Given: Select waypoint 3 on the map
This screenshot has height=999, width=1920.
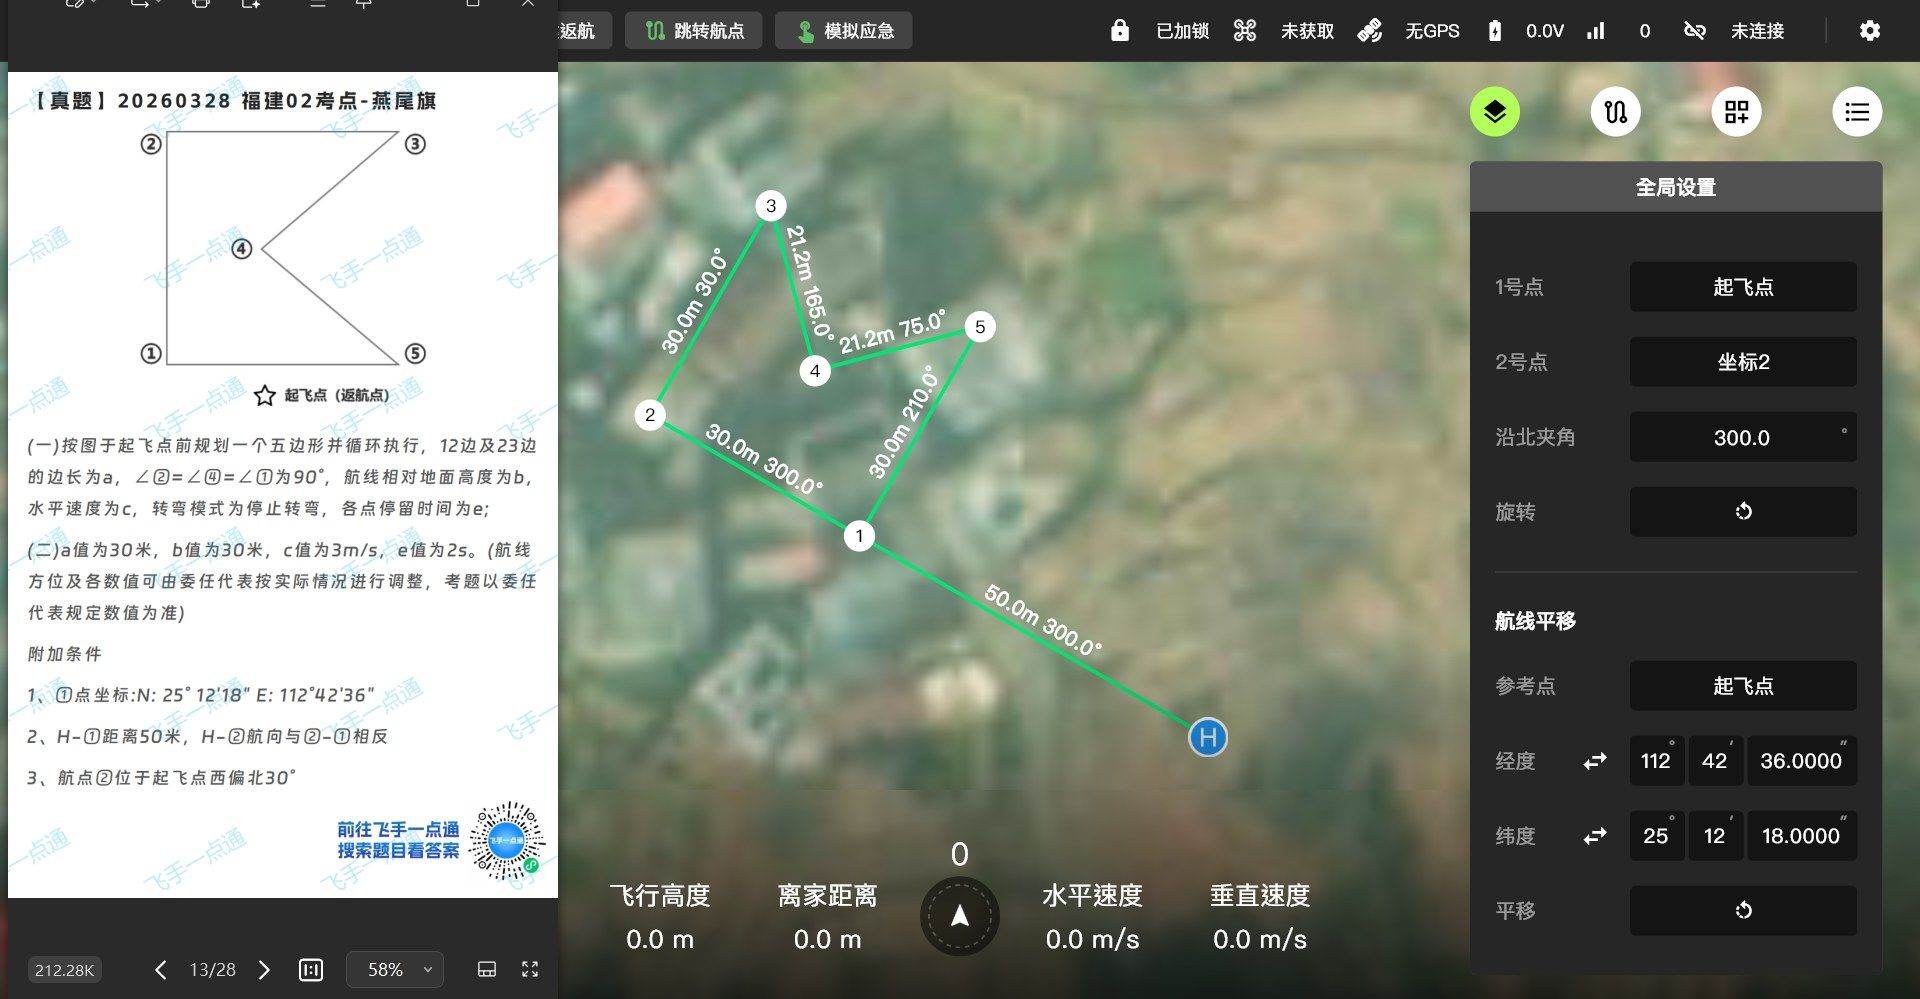Looking at the screenshot, I should pyautogui.click(x=770, y=206).
